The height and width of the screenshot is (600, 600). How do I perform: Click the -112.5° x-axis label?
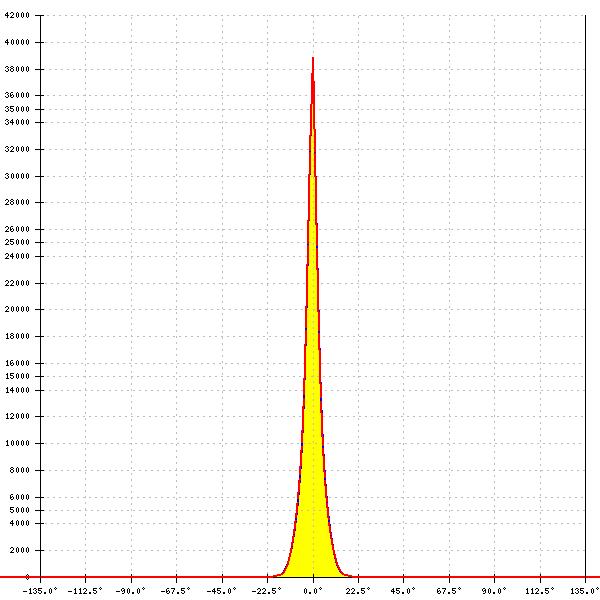(x=85, y=591)
